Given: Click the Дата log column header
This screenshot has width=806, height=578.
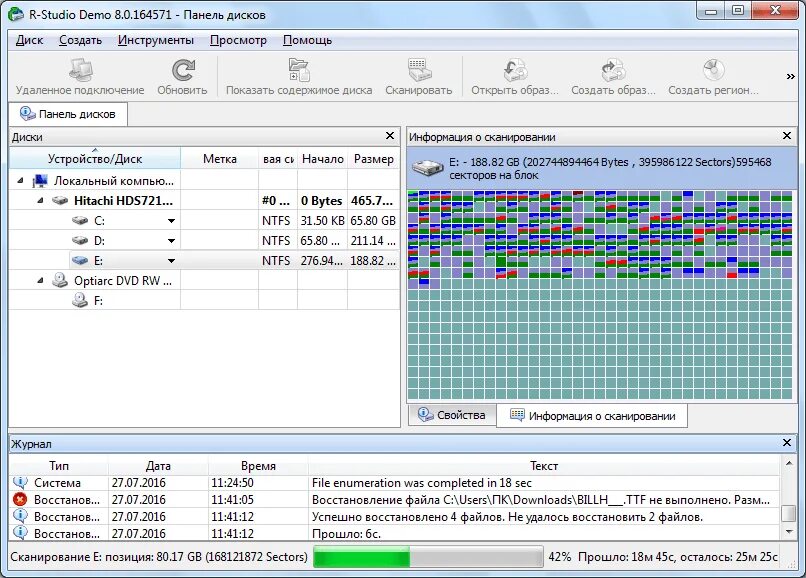Looking at the screenshot, I should [x=158, y=465].
